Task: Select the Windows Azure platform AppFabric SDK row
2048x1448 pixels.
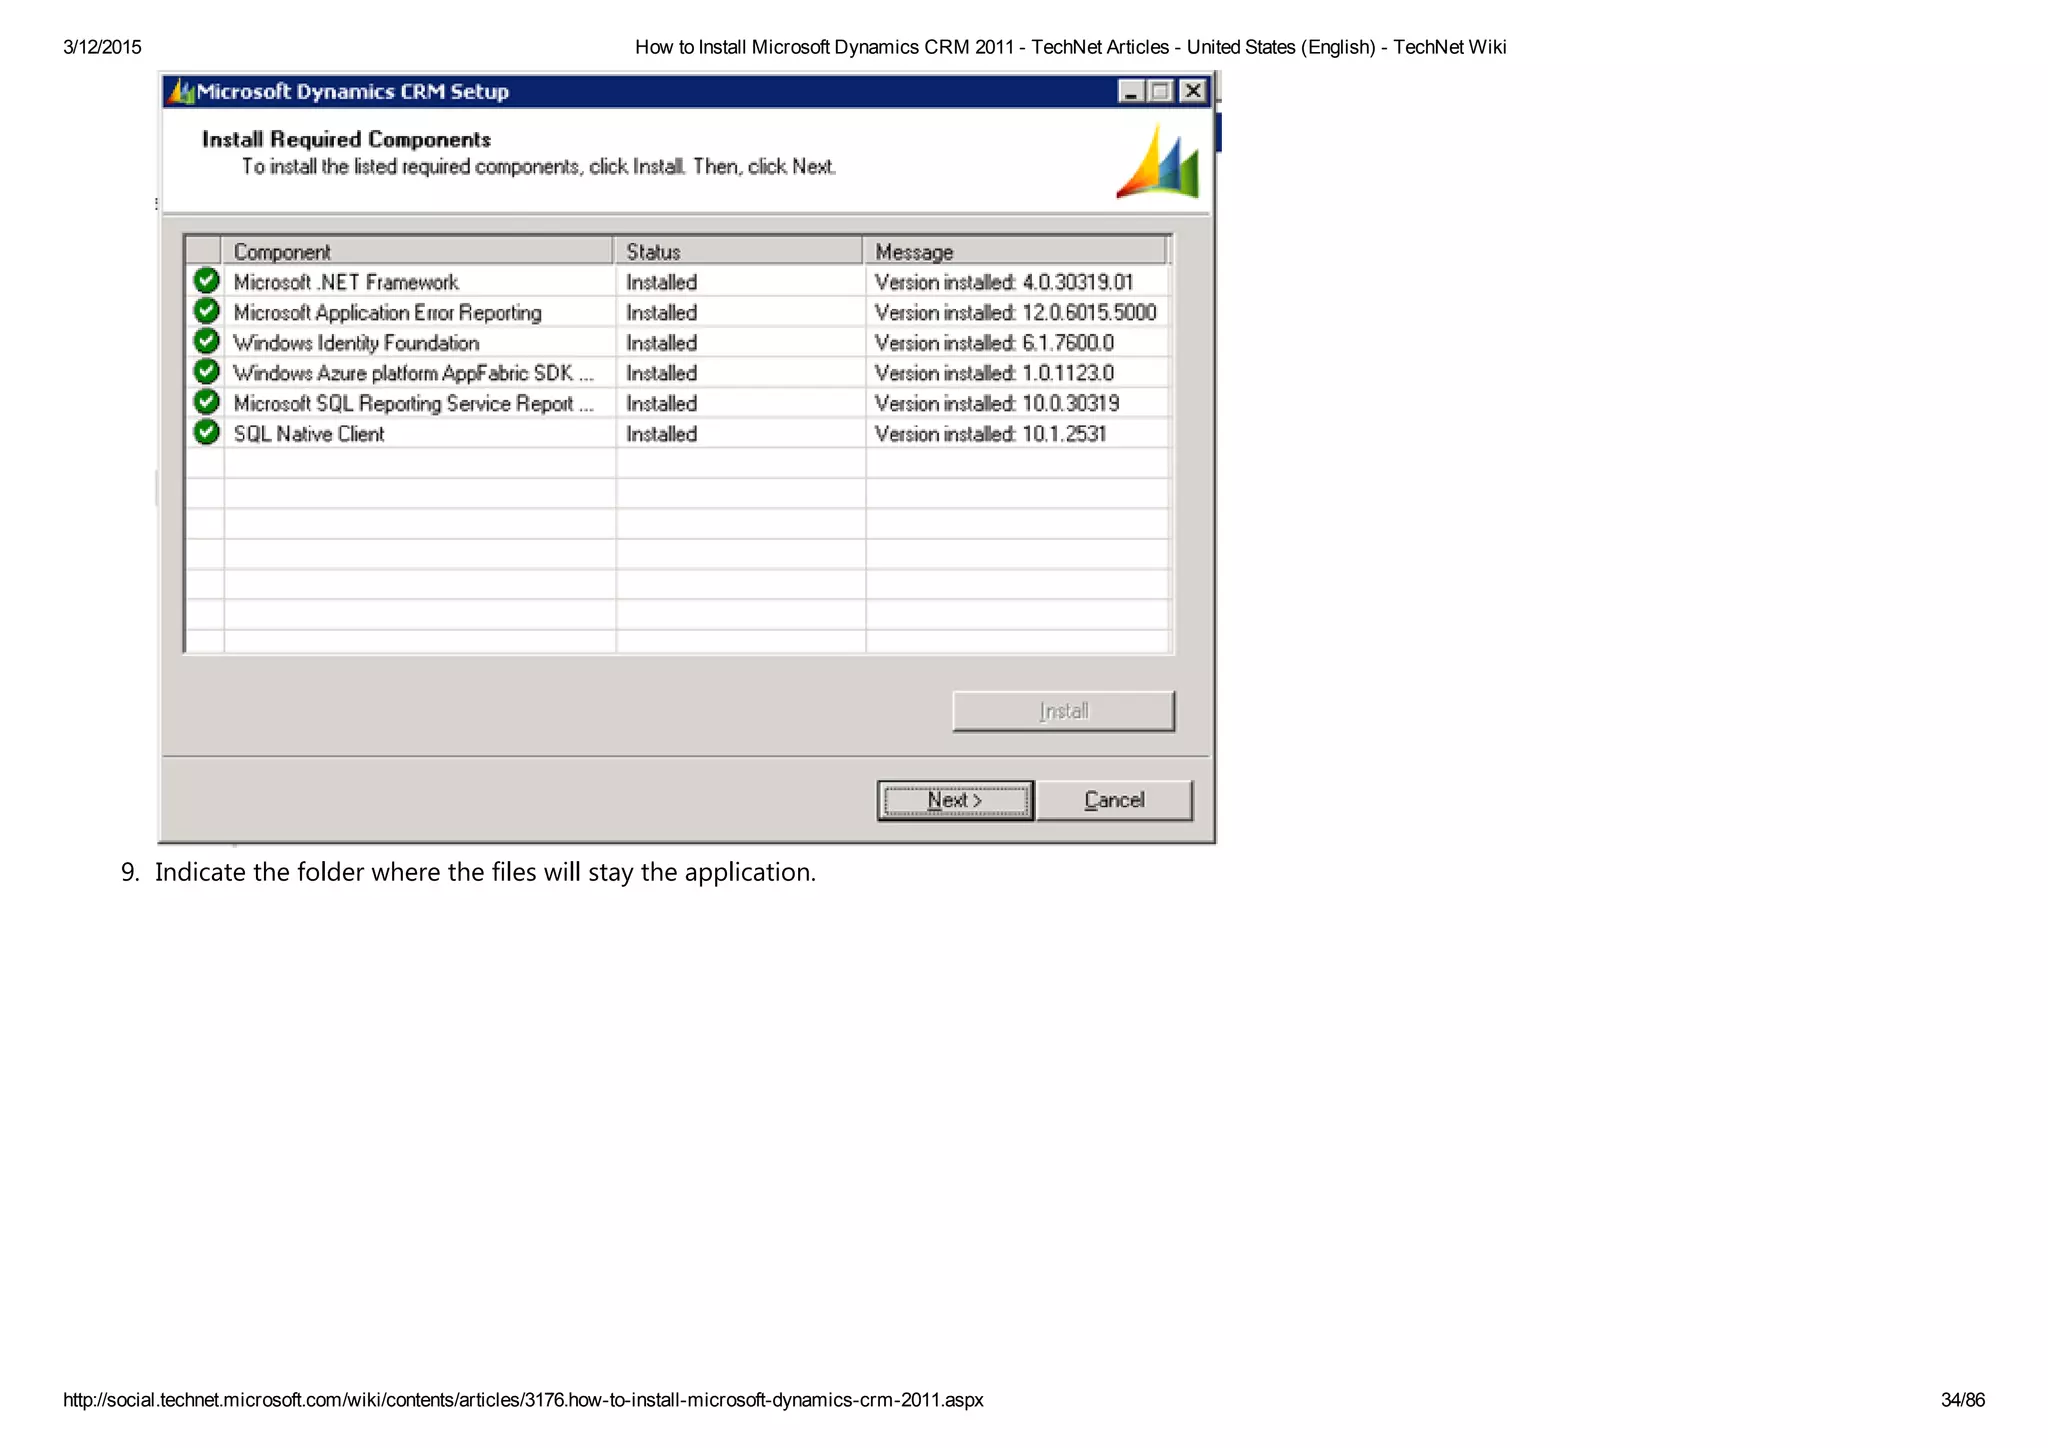Action: point(678,372)
